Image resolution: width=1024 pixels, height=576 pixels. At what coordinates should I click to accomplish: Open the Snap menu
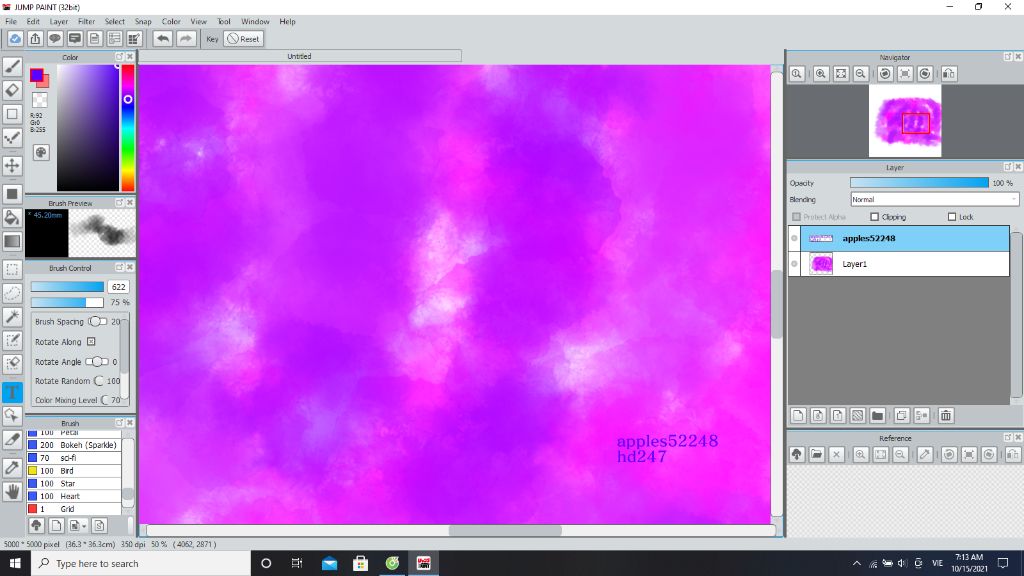143,22
